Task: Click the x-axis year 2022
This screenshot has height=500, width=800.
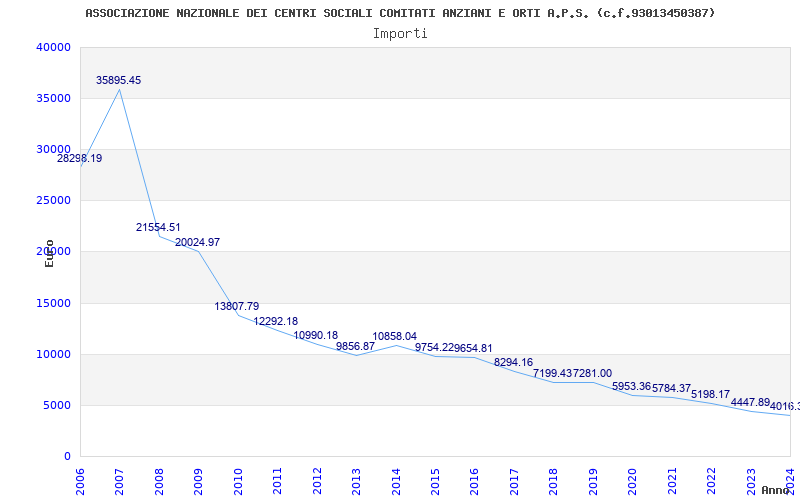Action: click(x=711, y=482)
